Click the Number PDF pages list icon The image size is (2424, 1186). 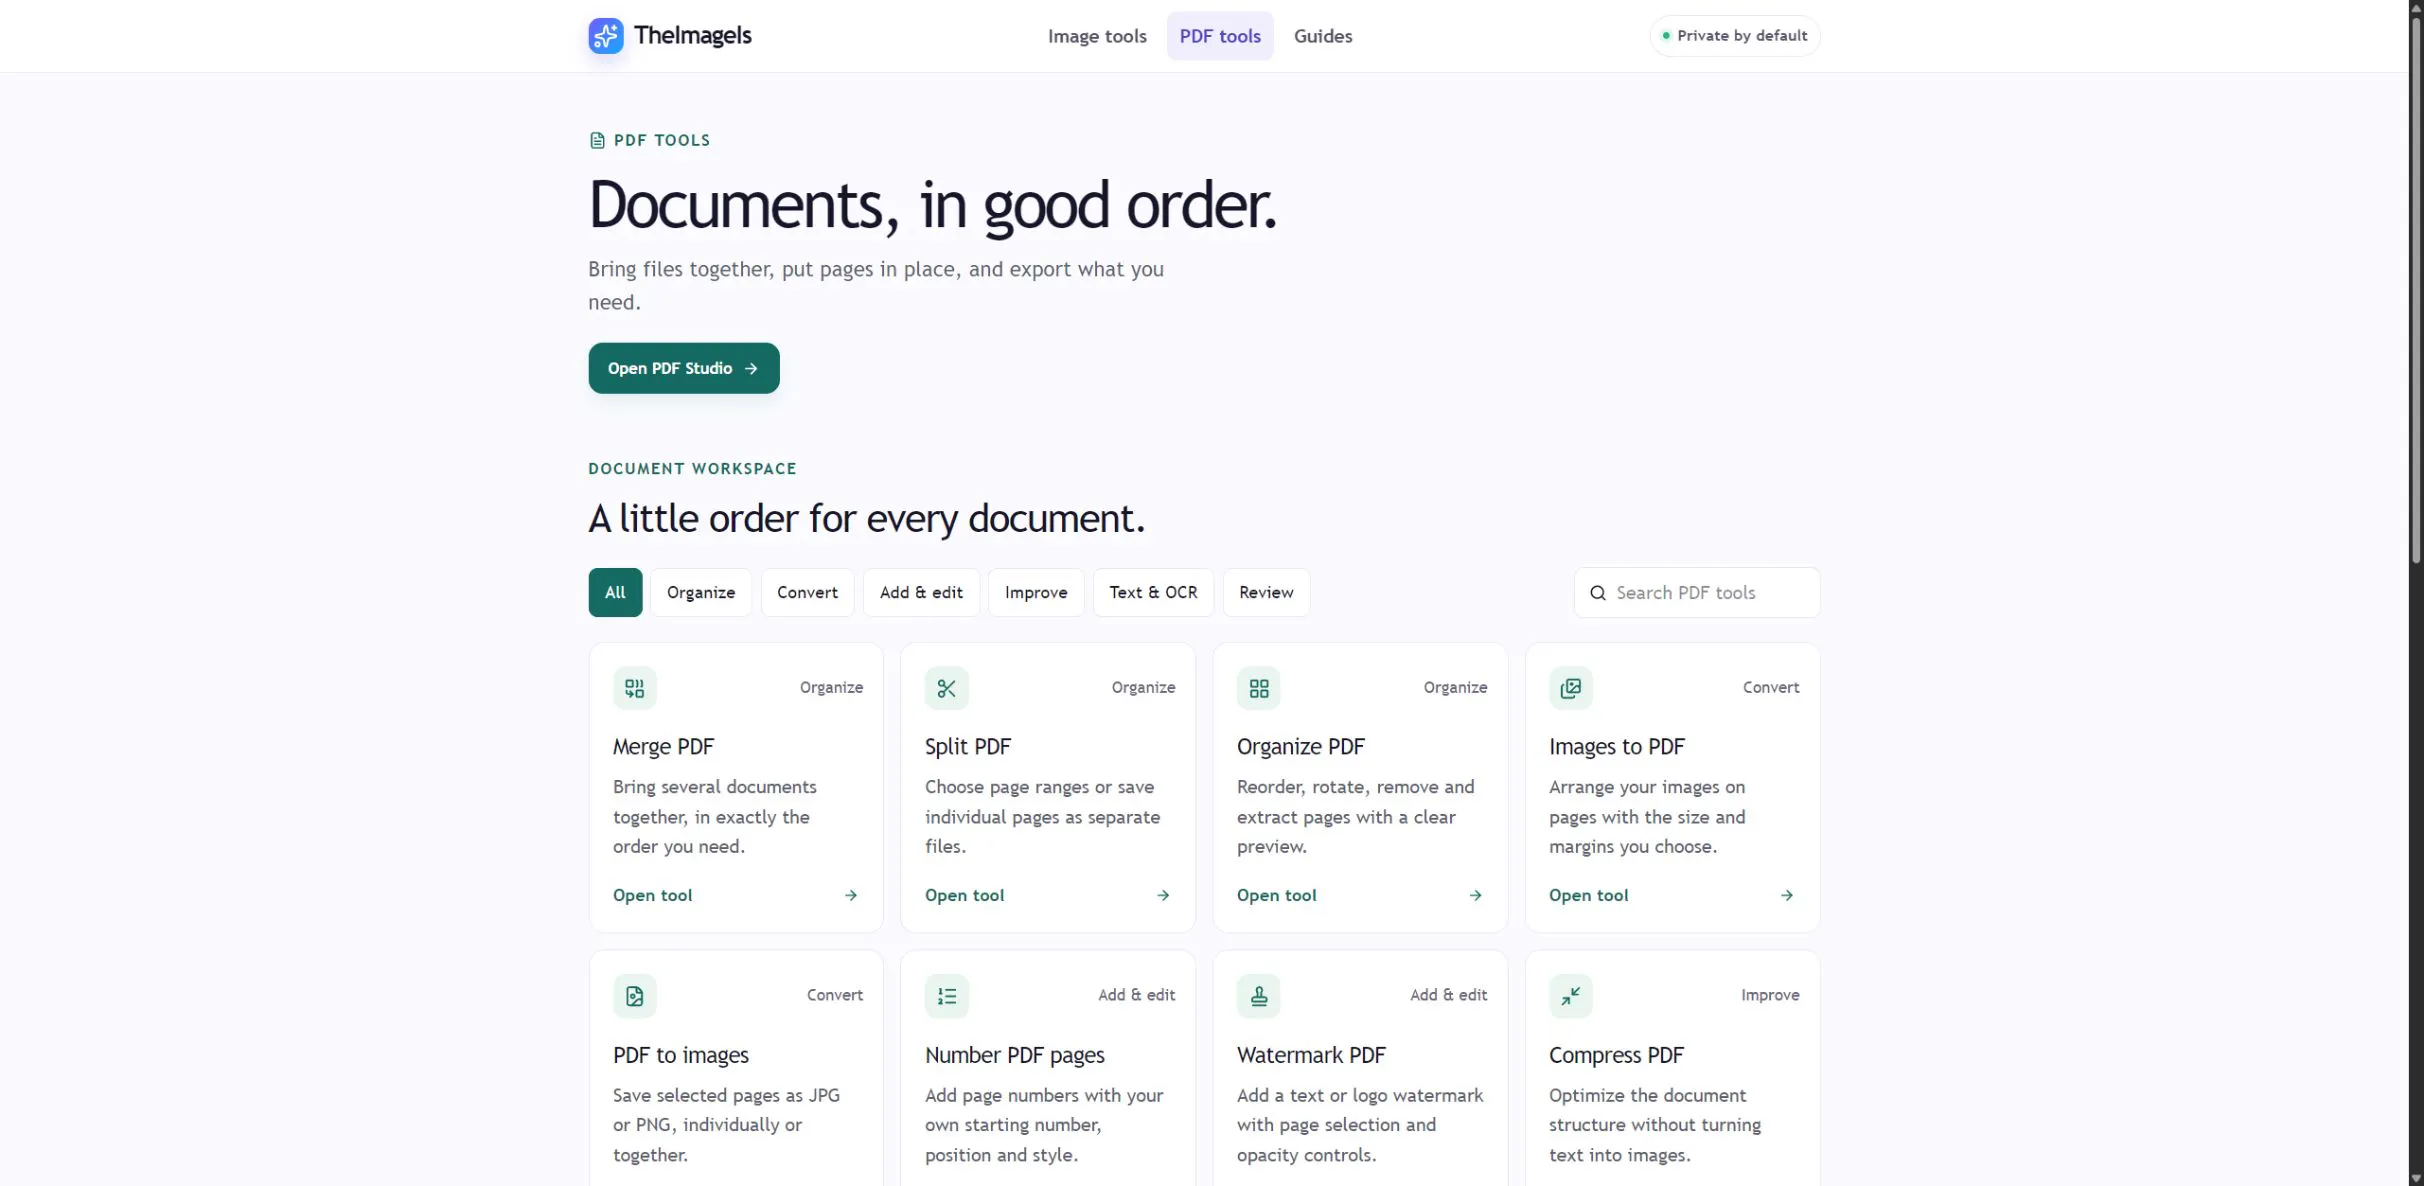click(x=947, y=996)
